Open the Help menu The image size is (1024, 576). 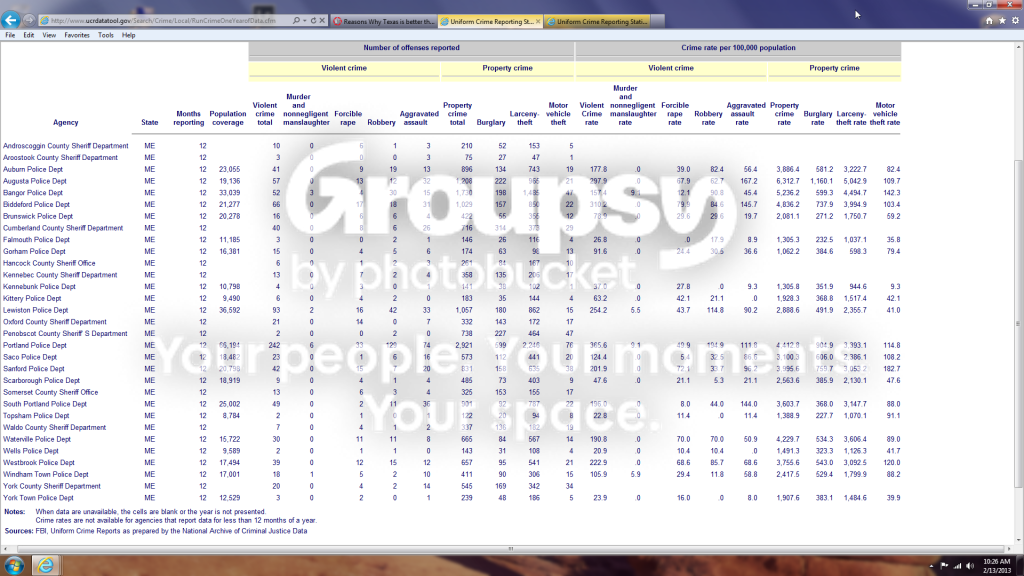[129, 35]
